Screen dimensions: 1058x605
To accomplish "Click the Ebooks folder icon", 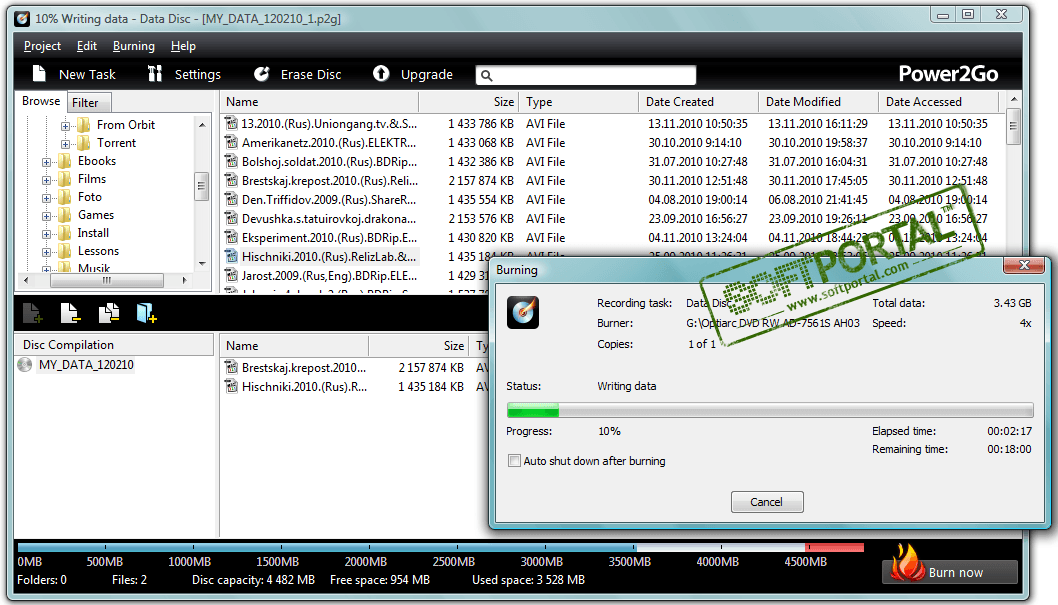I will tap(65, 161).
